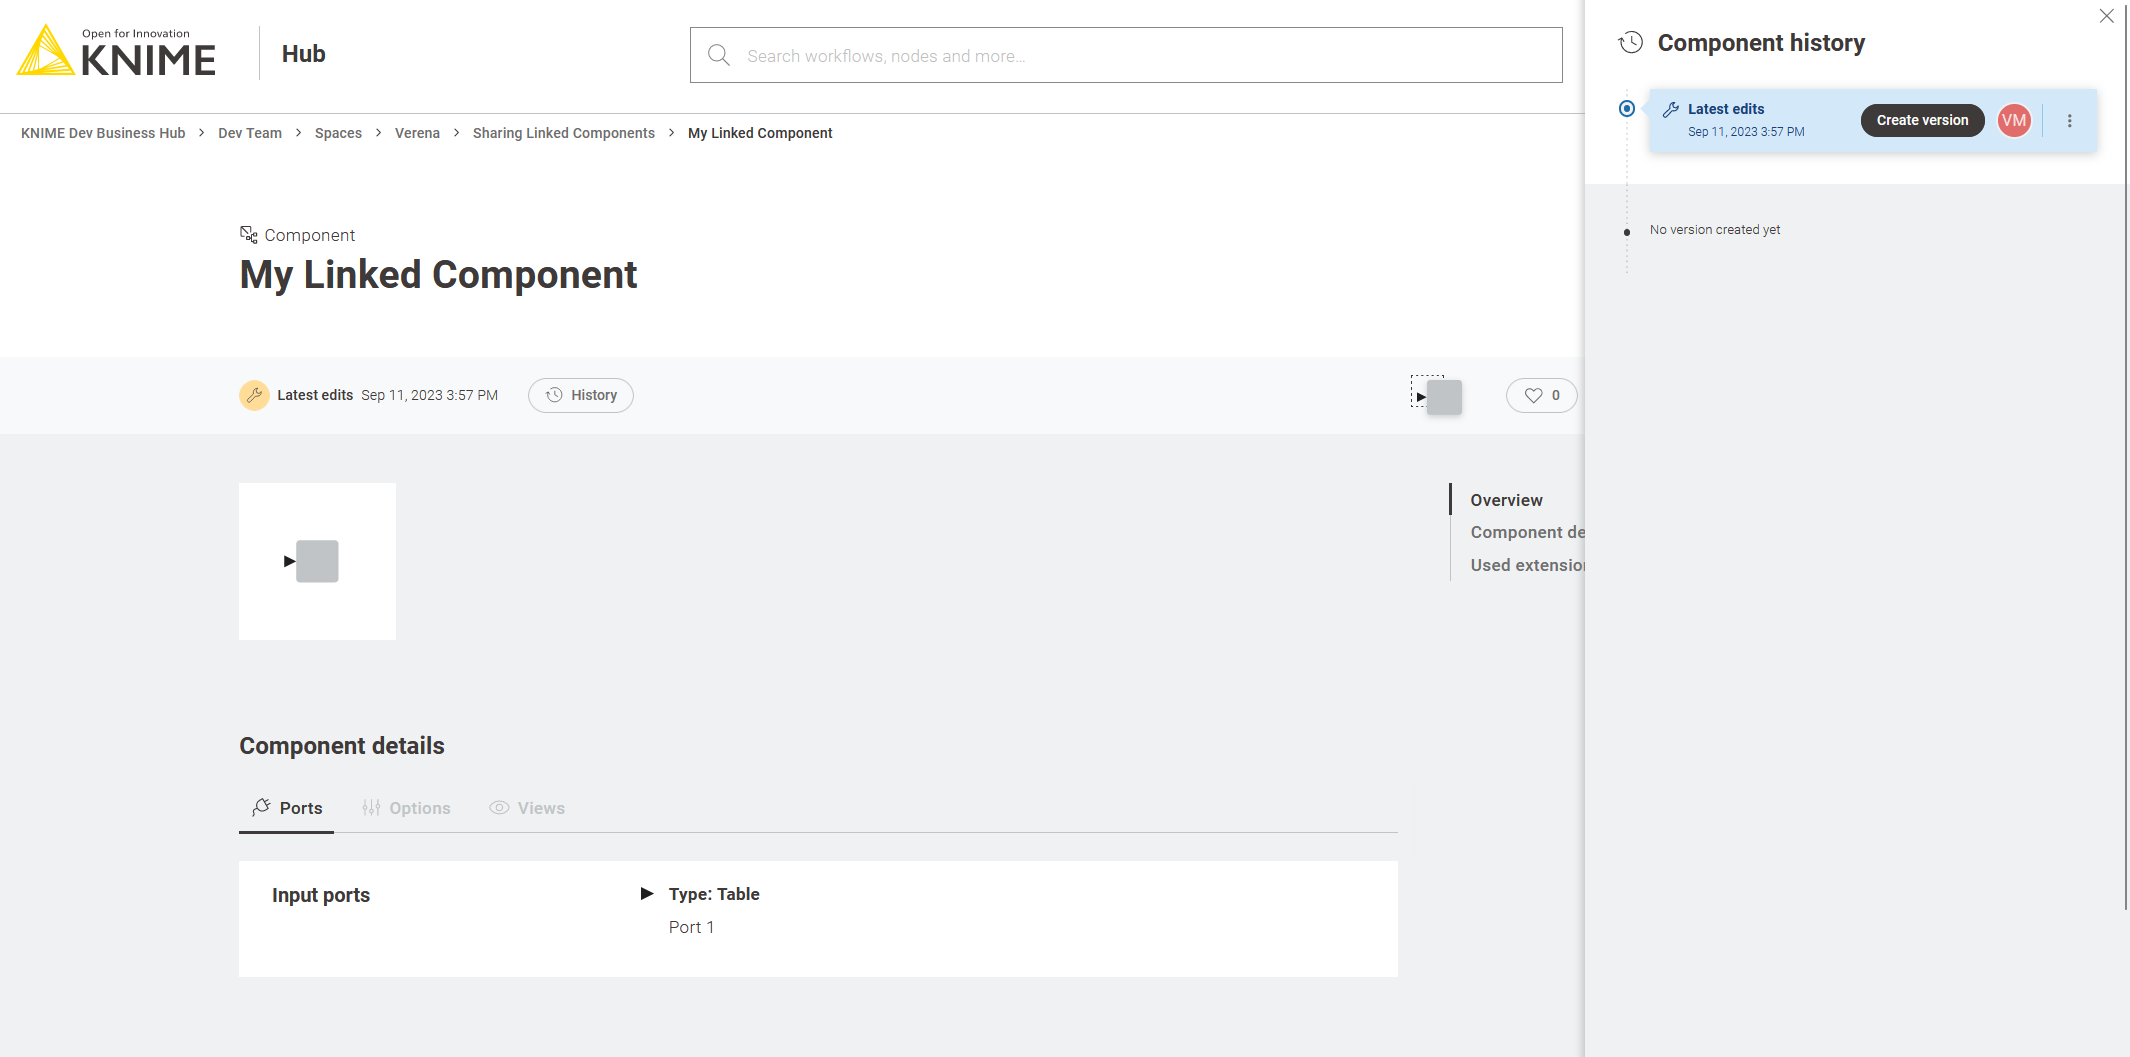Open the Hub home link
The width and height of the screenshot is (2130, 1057).
coord(303,54)
